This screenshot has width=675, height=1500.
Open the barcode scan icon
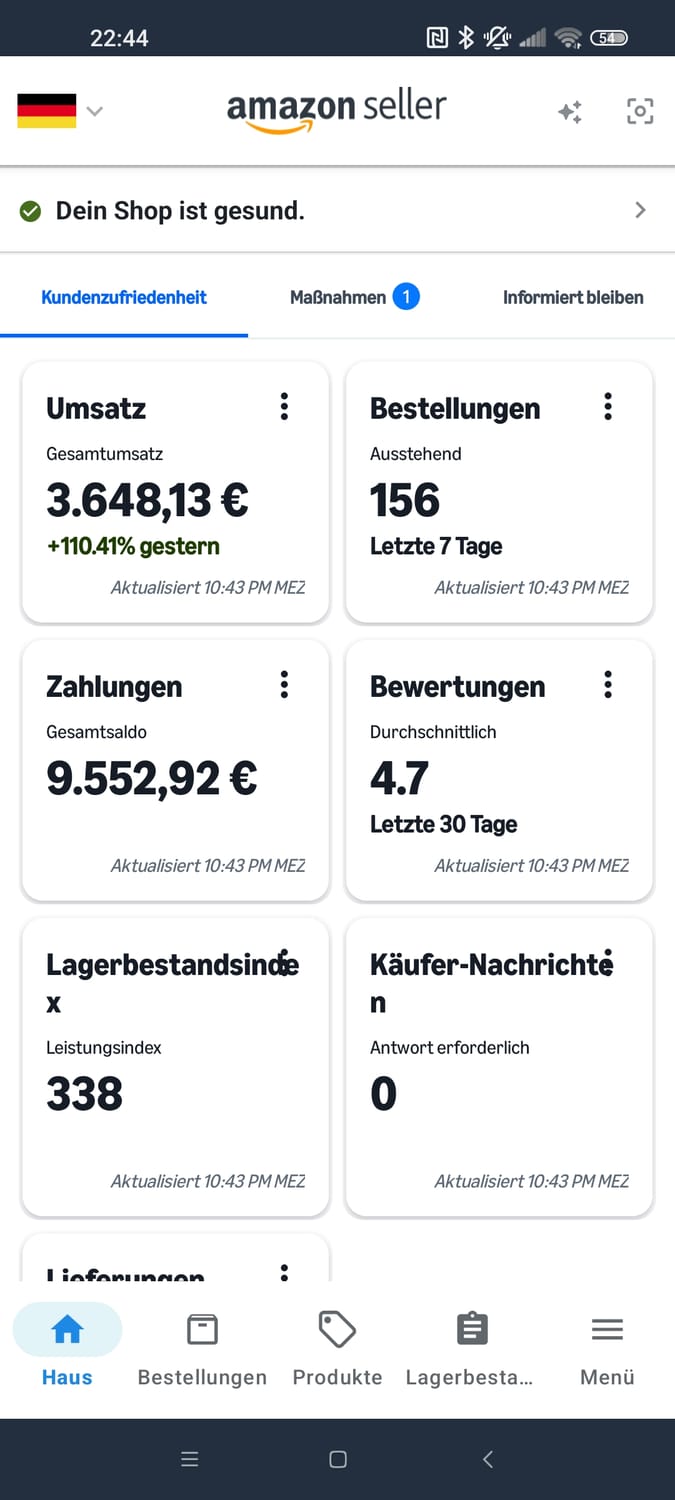pos(640,111)
